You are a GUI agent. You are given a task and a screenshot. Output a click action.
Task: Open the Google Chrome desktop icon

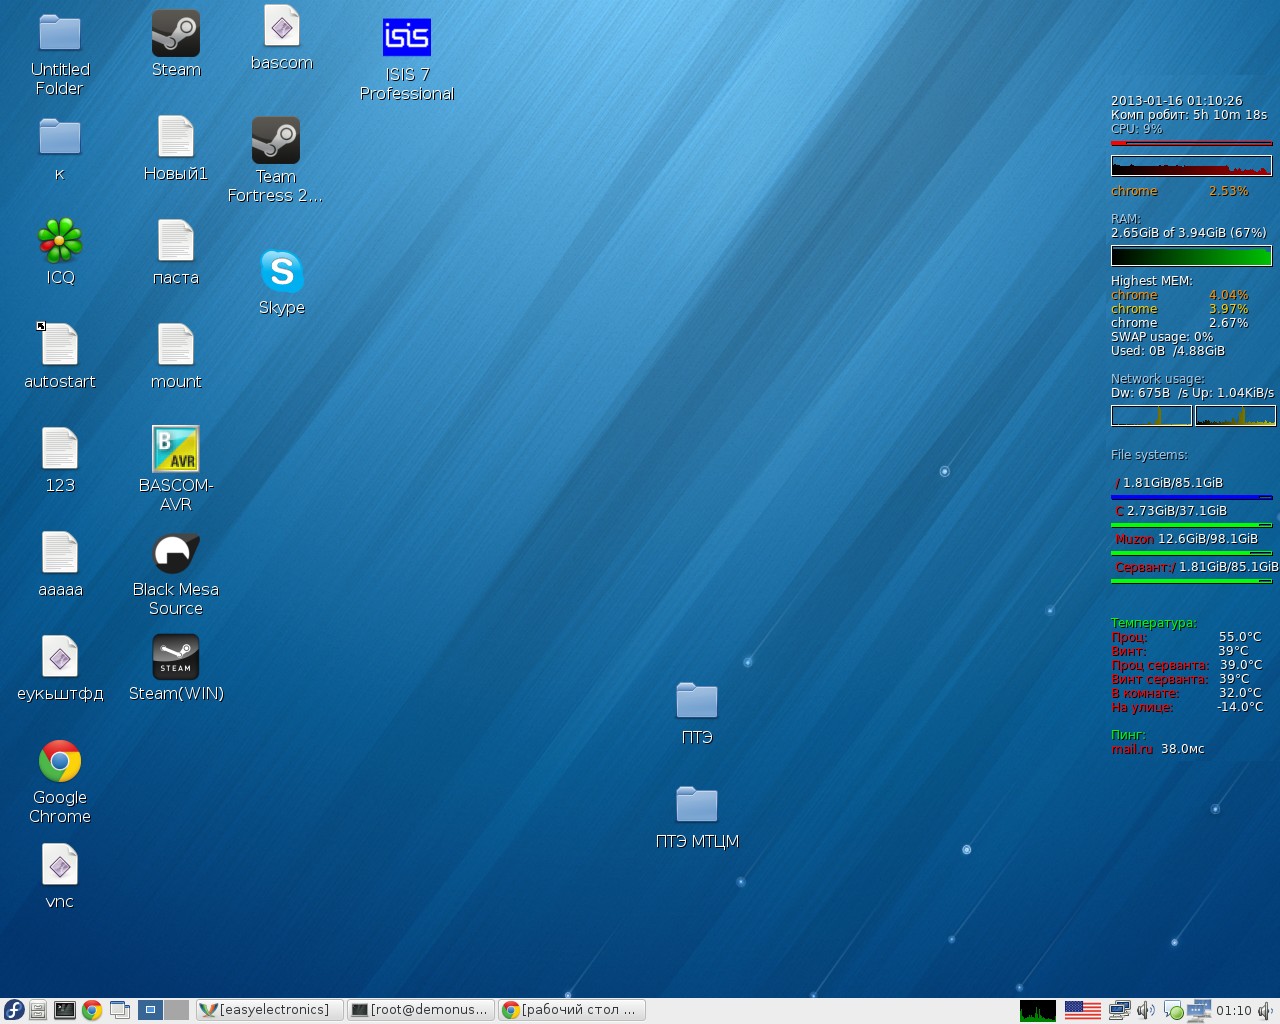[60, 762]
